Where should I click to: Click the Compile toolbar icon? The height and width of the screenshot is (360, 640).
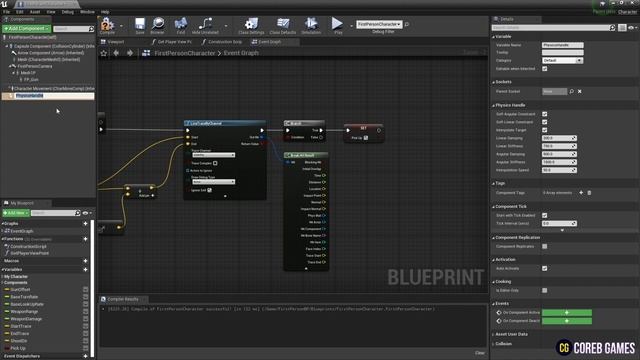coord(107,25)
